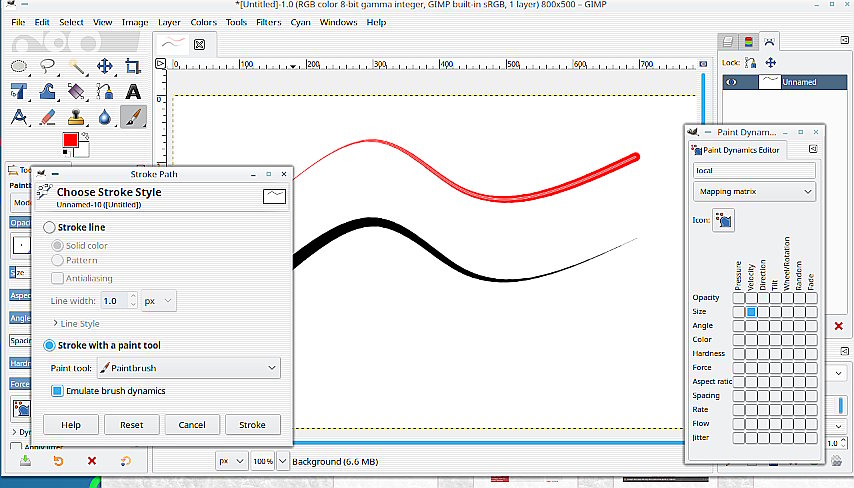Select the Clone stamp tool
Screen dimensions: 854x488
(76, 117)
